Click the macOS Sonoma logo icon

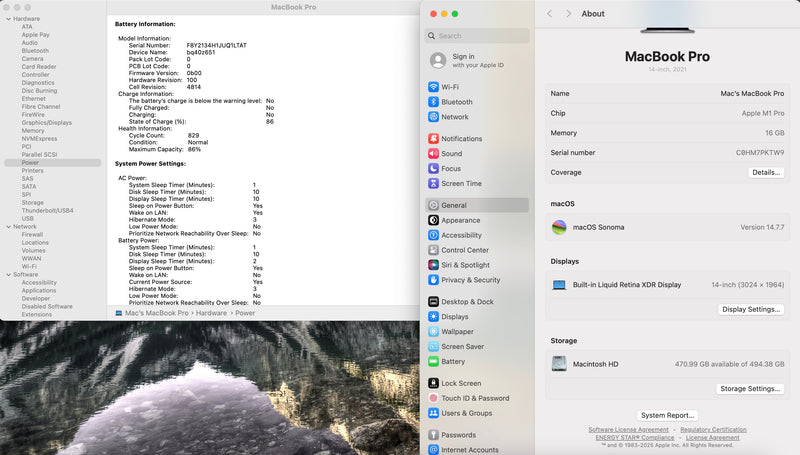point(559,227)
